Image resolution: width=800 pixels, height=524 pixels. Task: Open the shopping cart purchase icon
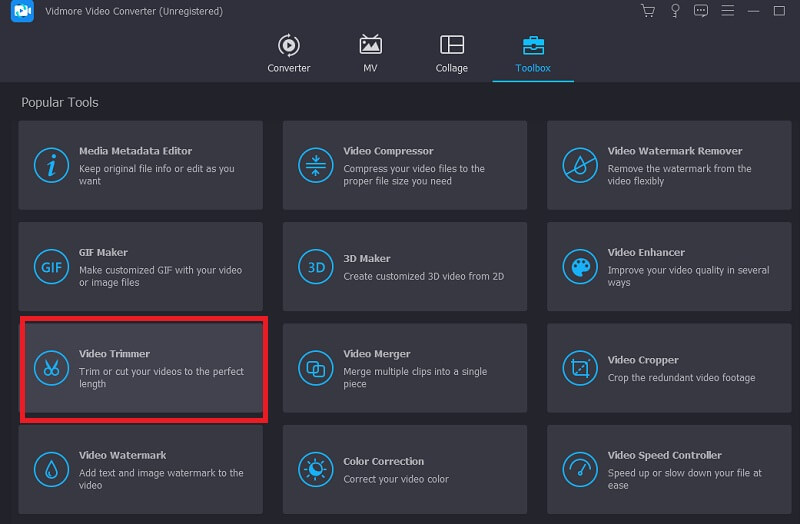(648, 11)
